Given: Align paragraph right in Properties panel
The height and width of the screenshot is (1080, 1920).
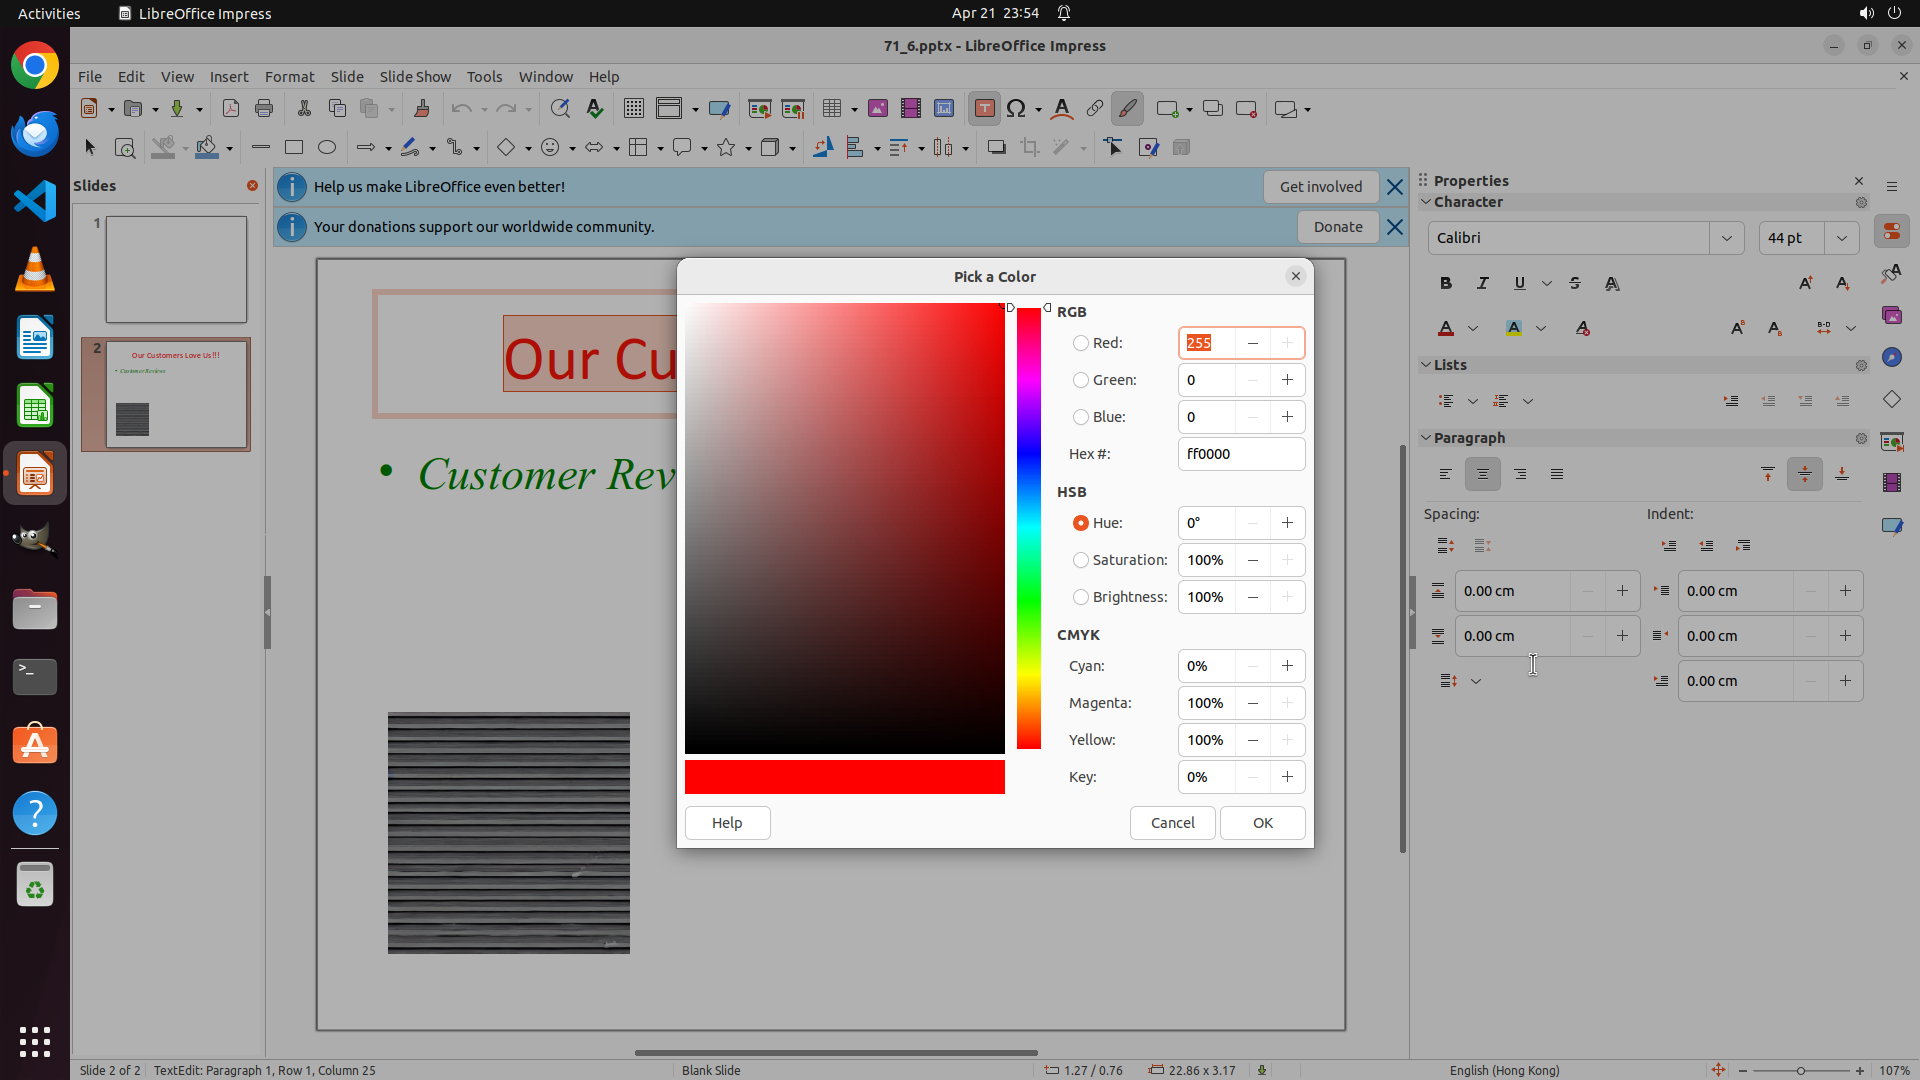Looking at the screenshot, I should [1519, 474].
